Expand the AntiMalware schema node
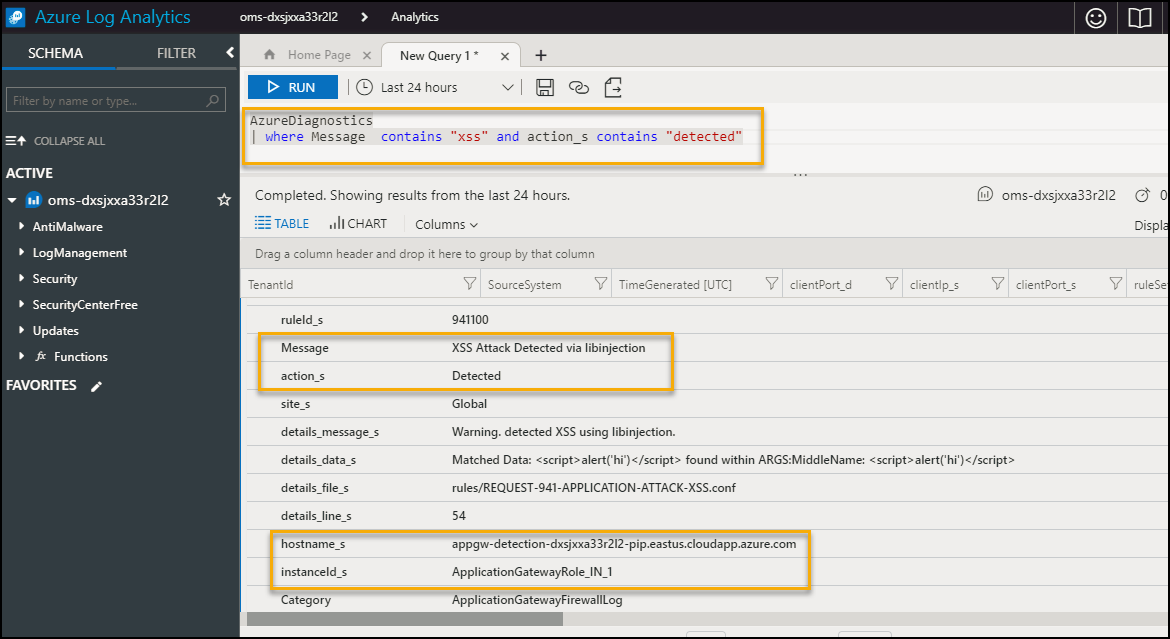The width and height of the screenshot is (1170, 639). click(22, 226)
